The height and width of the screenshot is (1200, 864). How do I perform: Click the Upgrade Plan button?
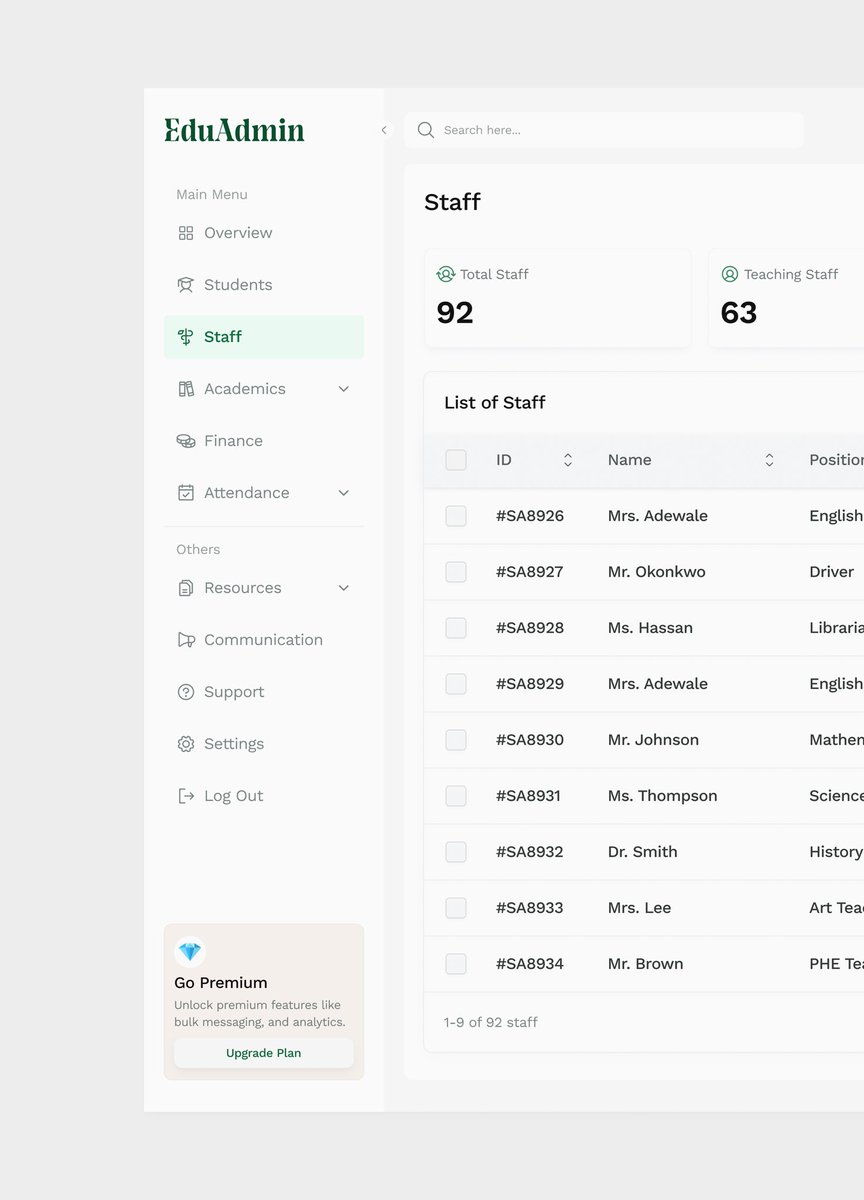click(x=264, y=1053)
